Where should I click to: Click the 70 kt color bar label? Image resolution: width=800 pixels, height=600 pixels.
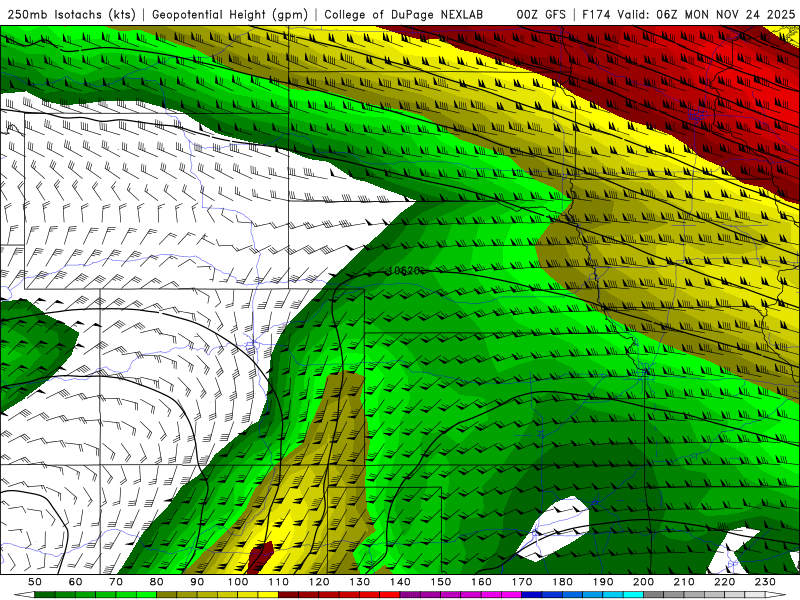tap(116, 582)
